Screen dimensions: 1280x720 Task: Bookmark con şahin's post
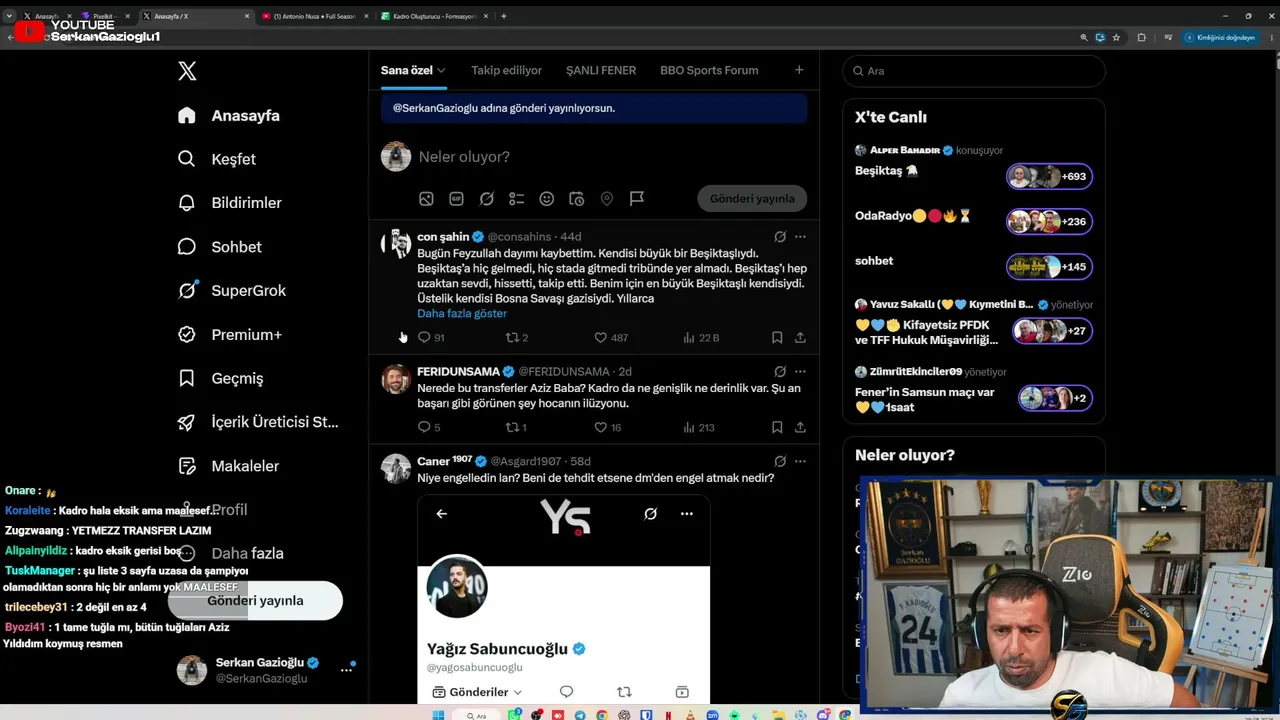(777, 338)
